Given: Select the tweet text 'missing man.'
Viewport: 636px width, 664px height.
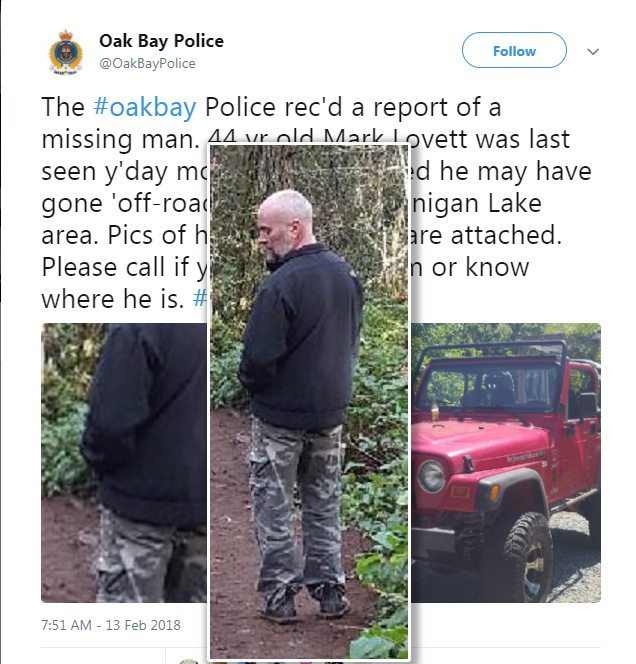Looking at the screenshot, I should pyautogui.click(x=120, y=139).
